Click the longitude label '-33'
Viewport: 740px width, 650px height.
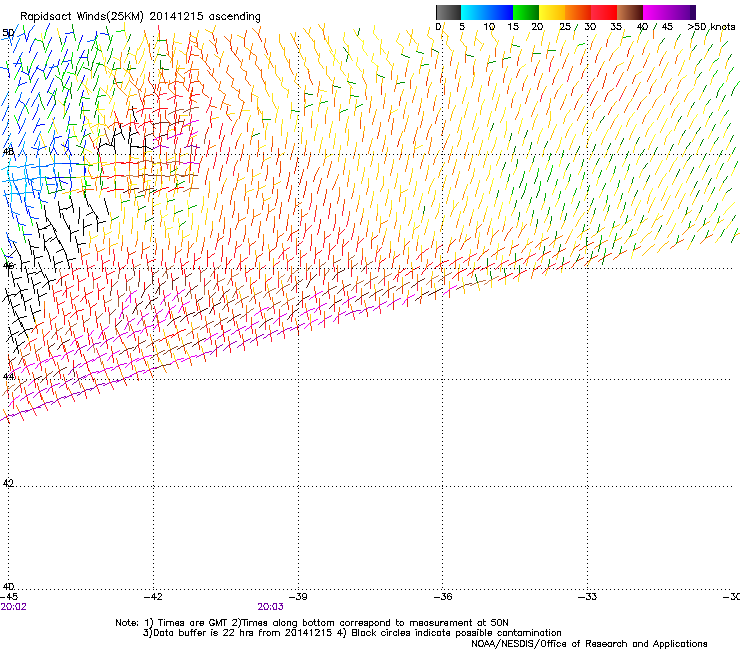(588, 597)
